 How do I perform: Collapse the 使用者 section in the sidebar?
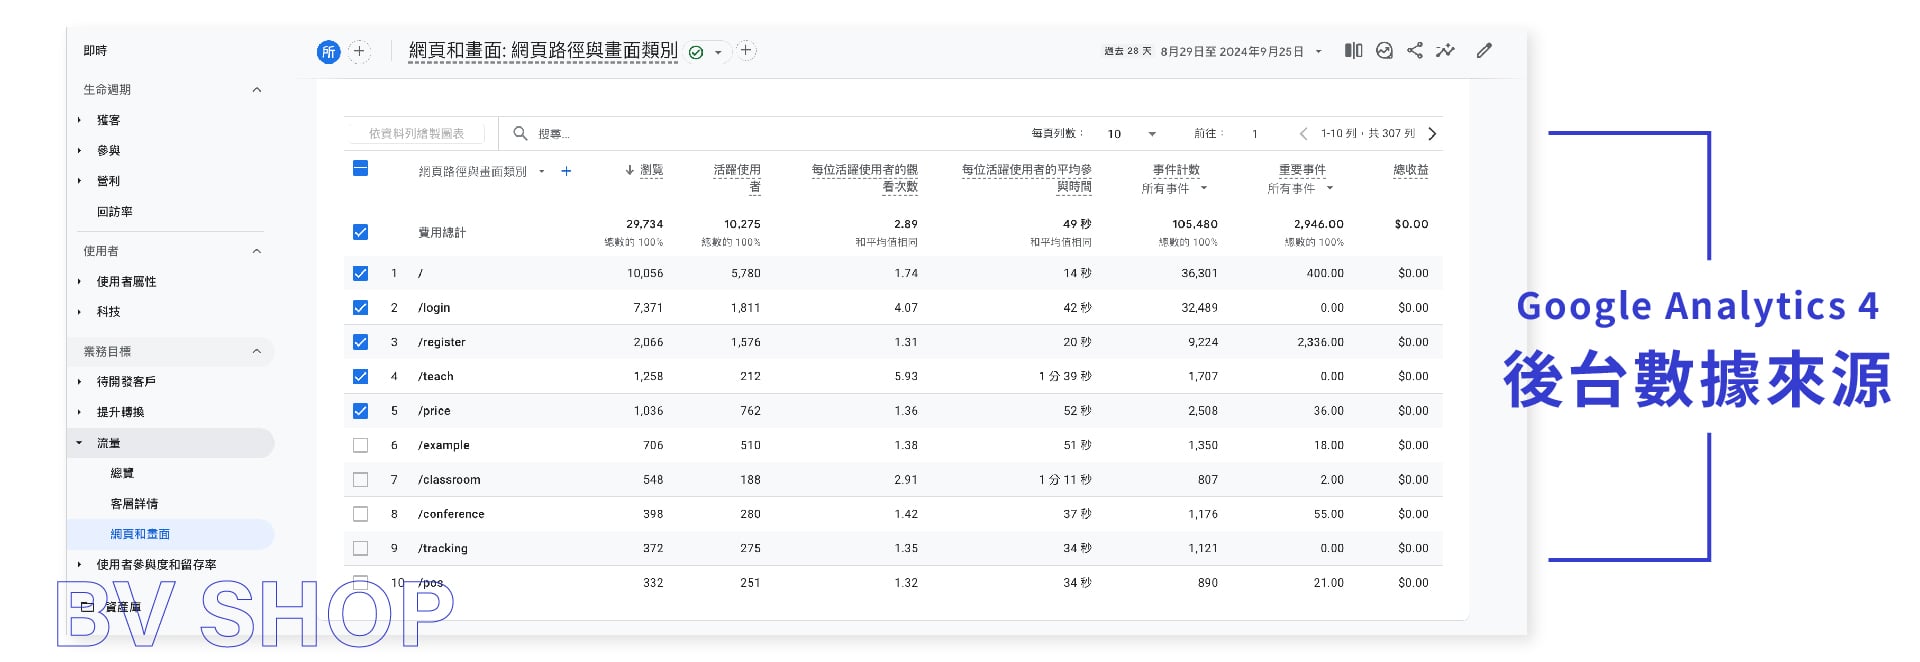[257, 251]
